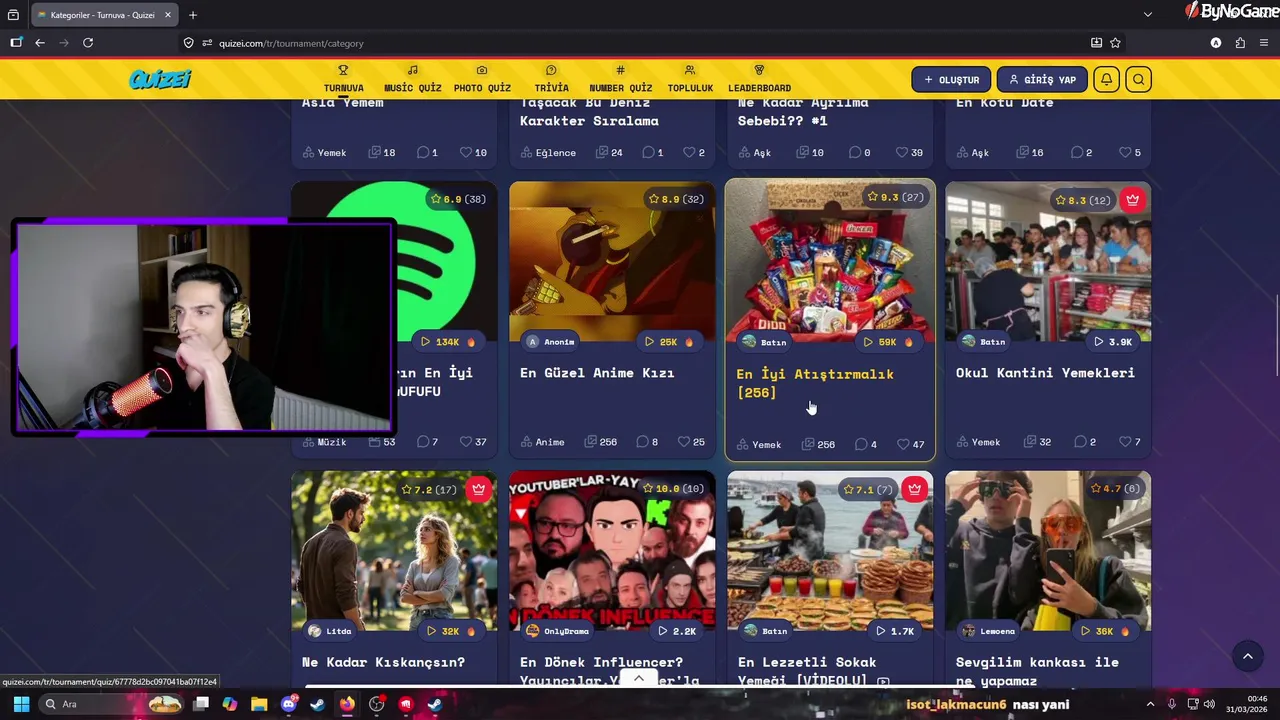Click the red crown badge on Okul Kantini card
1280x720 pixels.
click(x=1132, y=200)
